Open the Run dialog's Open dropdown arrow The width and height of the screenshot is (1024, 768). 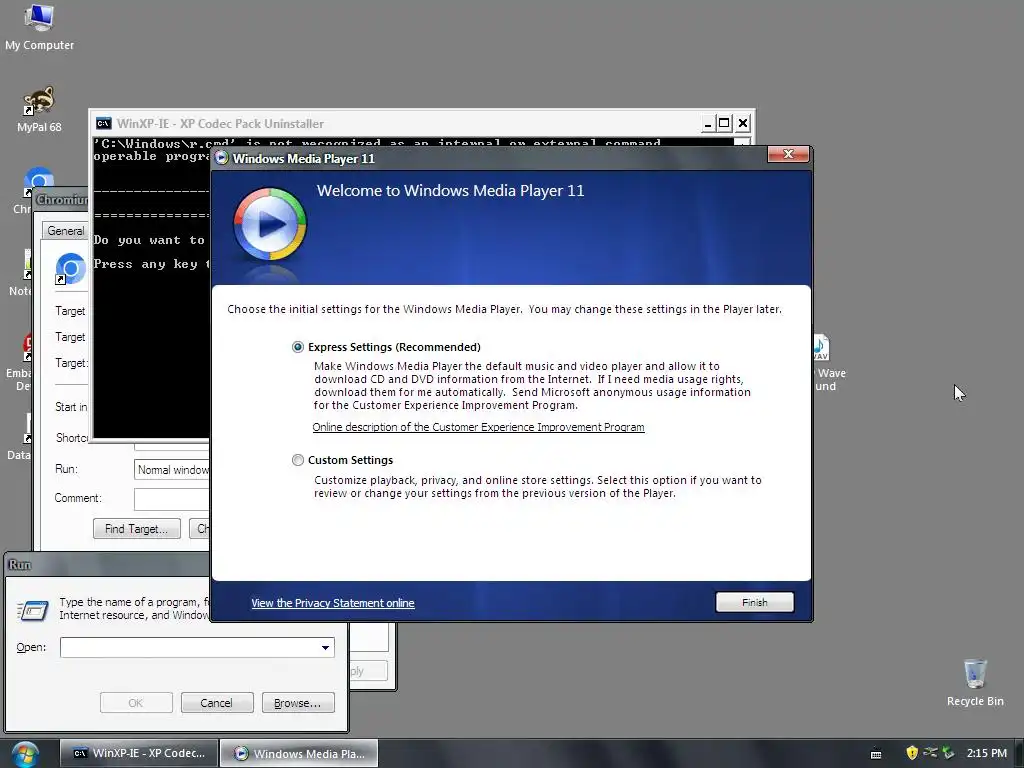(x=325, y=647)
